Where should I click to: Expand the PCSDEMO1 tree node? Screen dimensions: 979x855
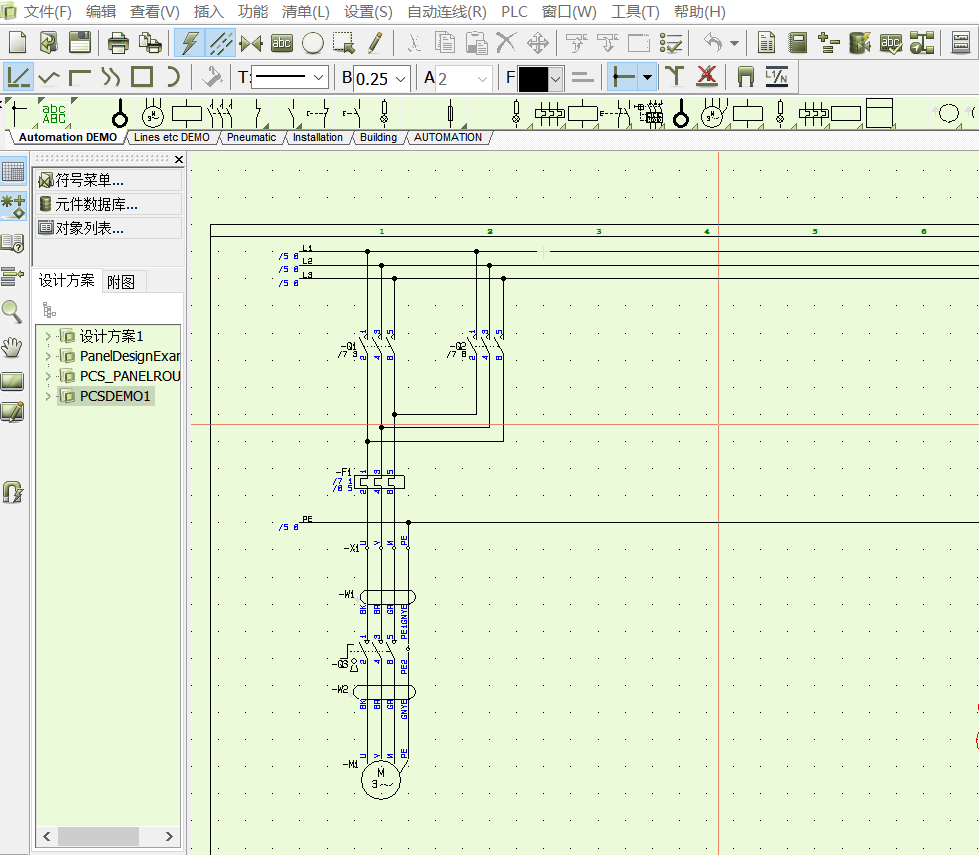[47, 396]
